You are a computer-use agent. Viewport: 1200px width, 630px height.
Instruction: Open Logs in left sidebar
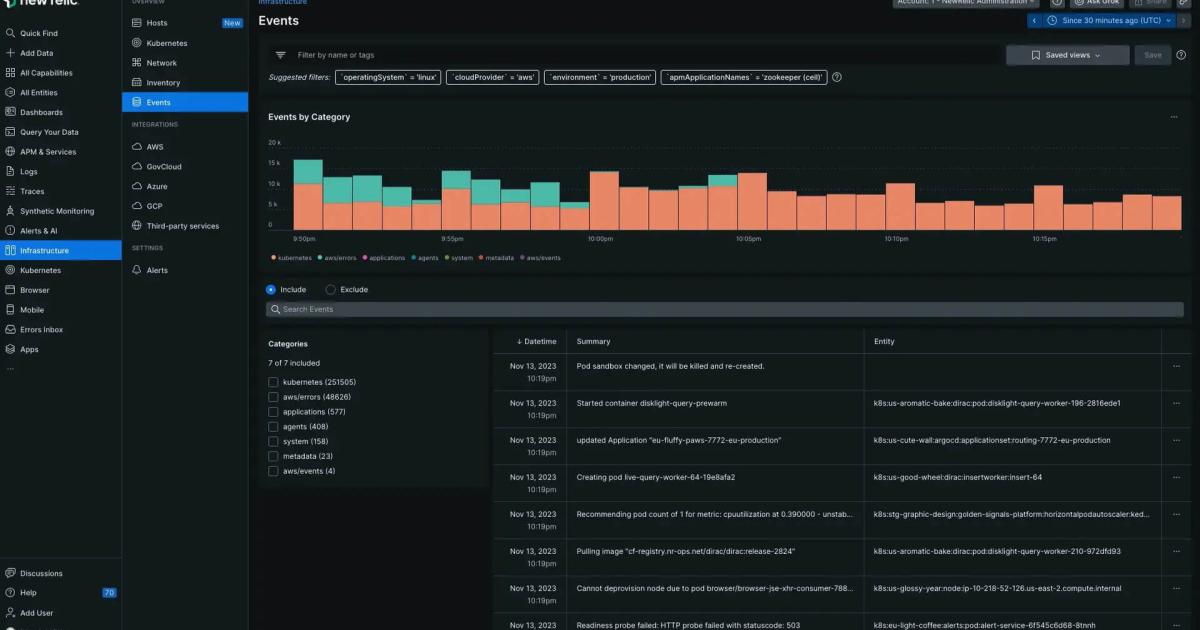pyautogui.click(x=29, y=172)
